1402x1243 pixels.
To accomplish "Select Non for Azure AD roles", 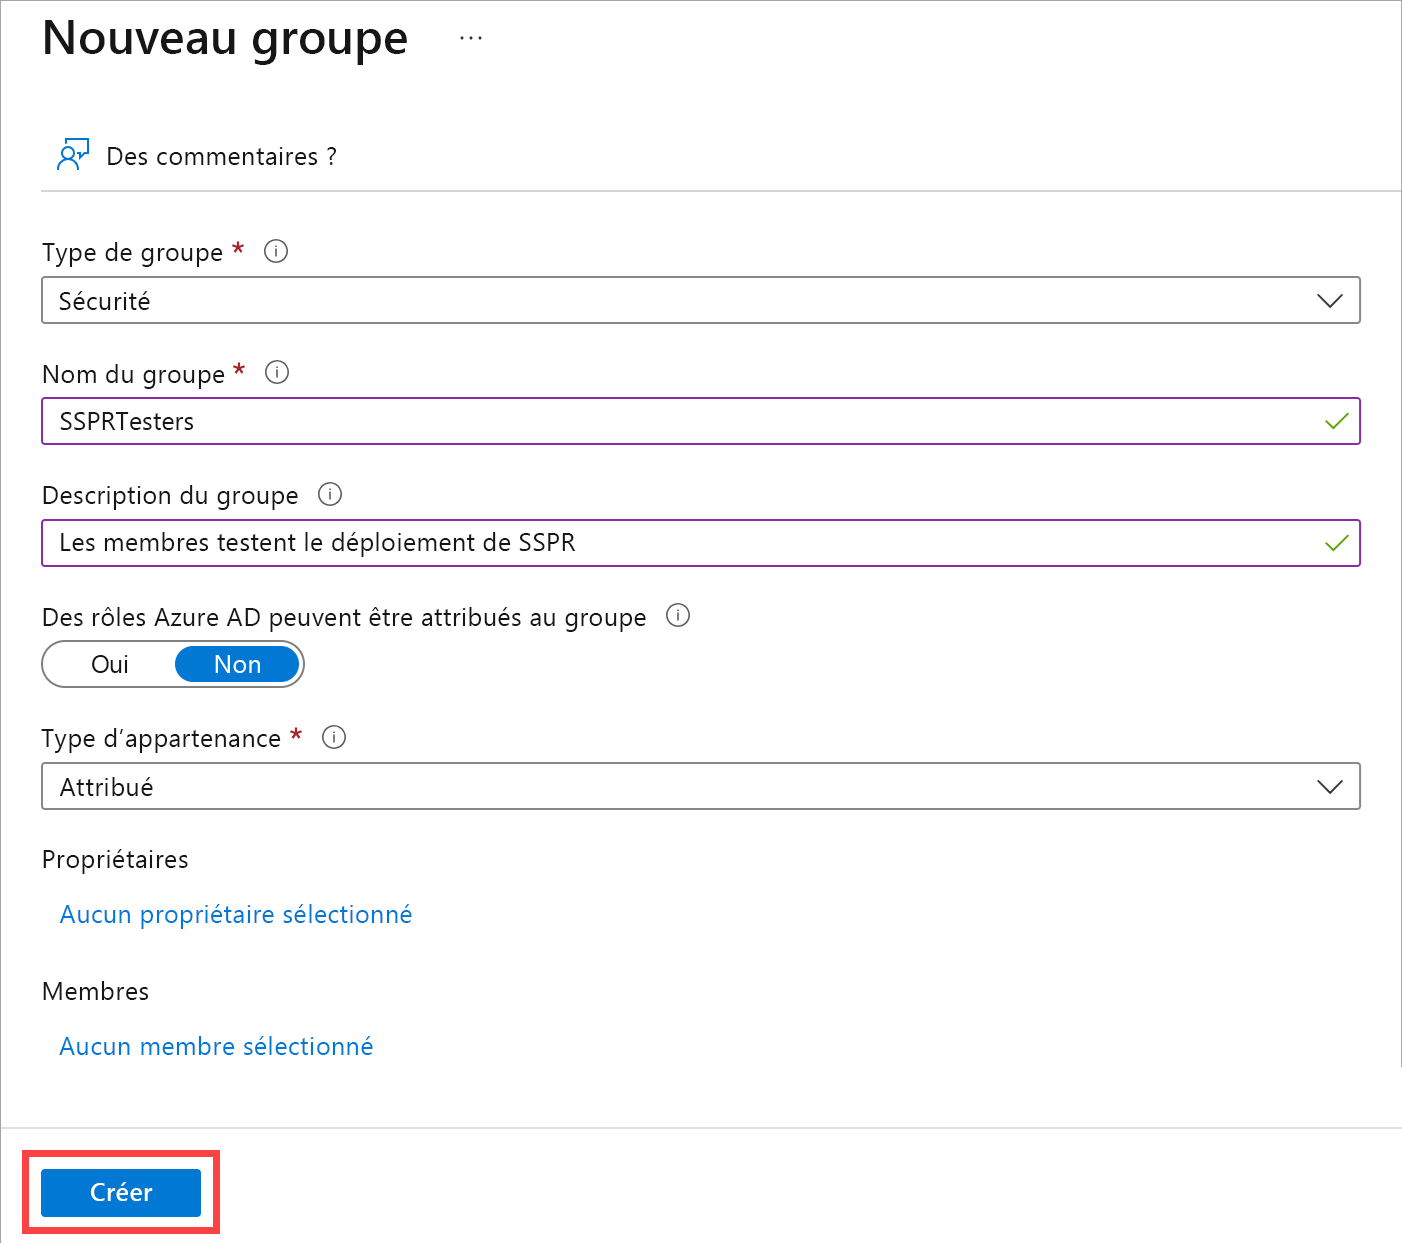I will coord(237,665).
